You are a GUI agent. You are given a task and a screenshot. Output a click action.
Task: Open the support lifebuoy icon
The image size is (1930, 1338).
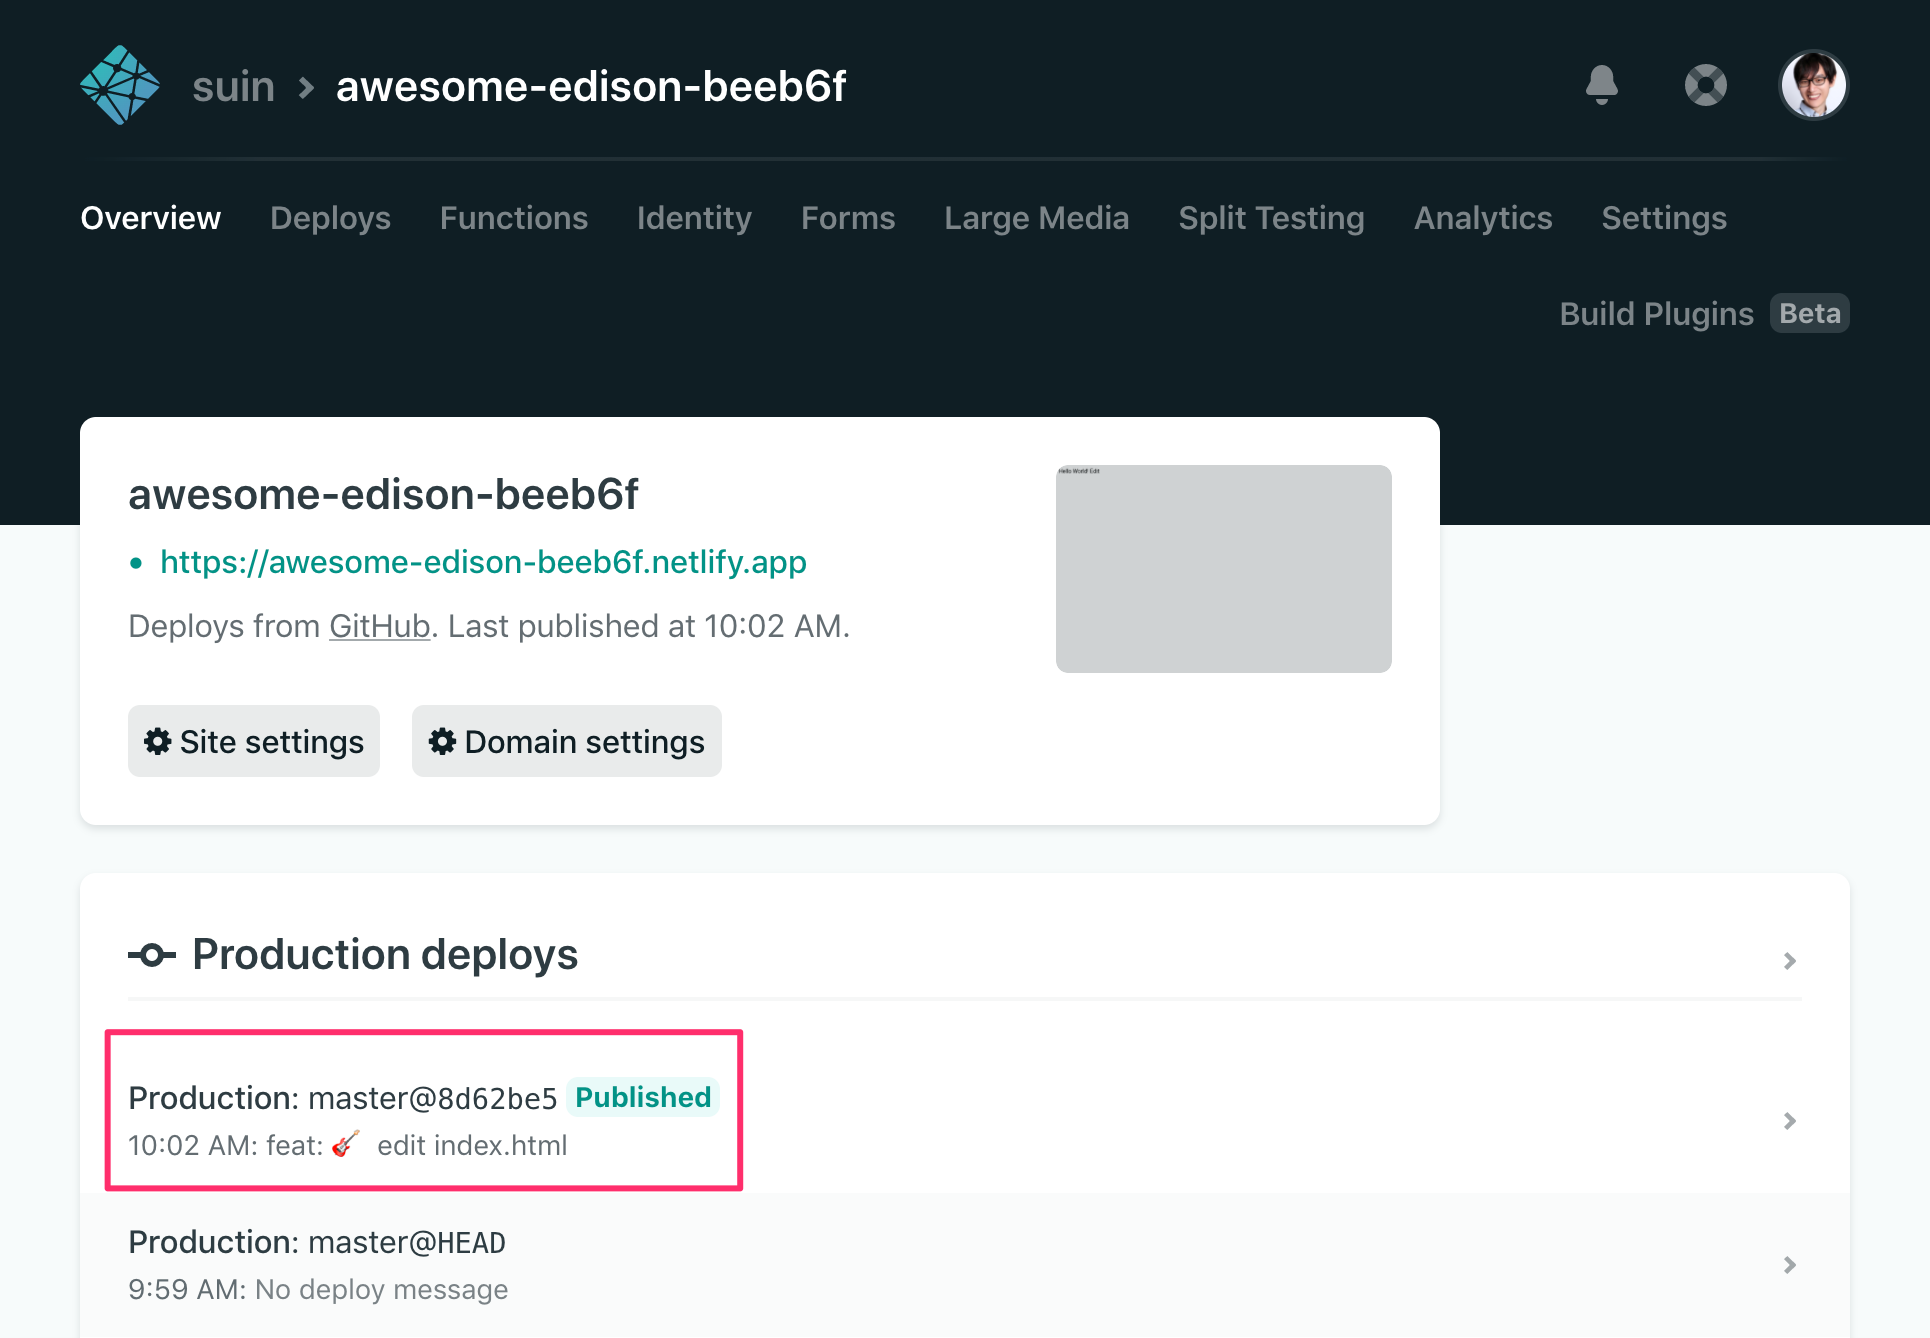pos(1706,85)
